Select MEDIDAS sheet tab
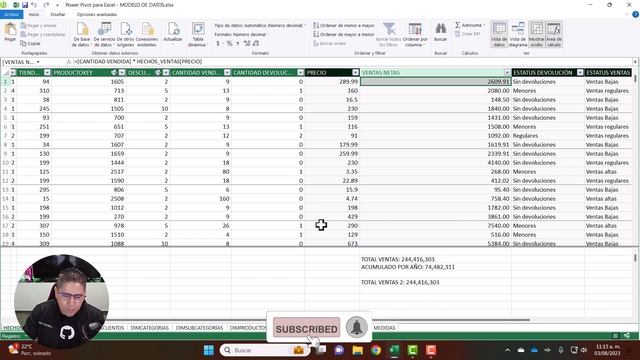 tap(384, 328)
